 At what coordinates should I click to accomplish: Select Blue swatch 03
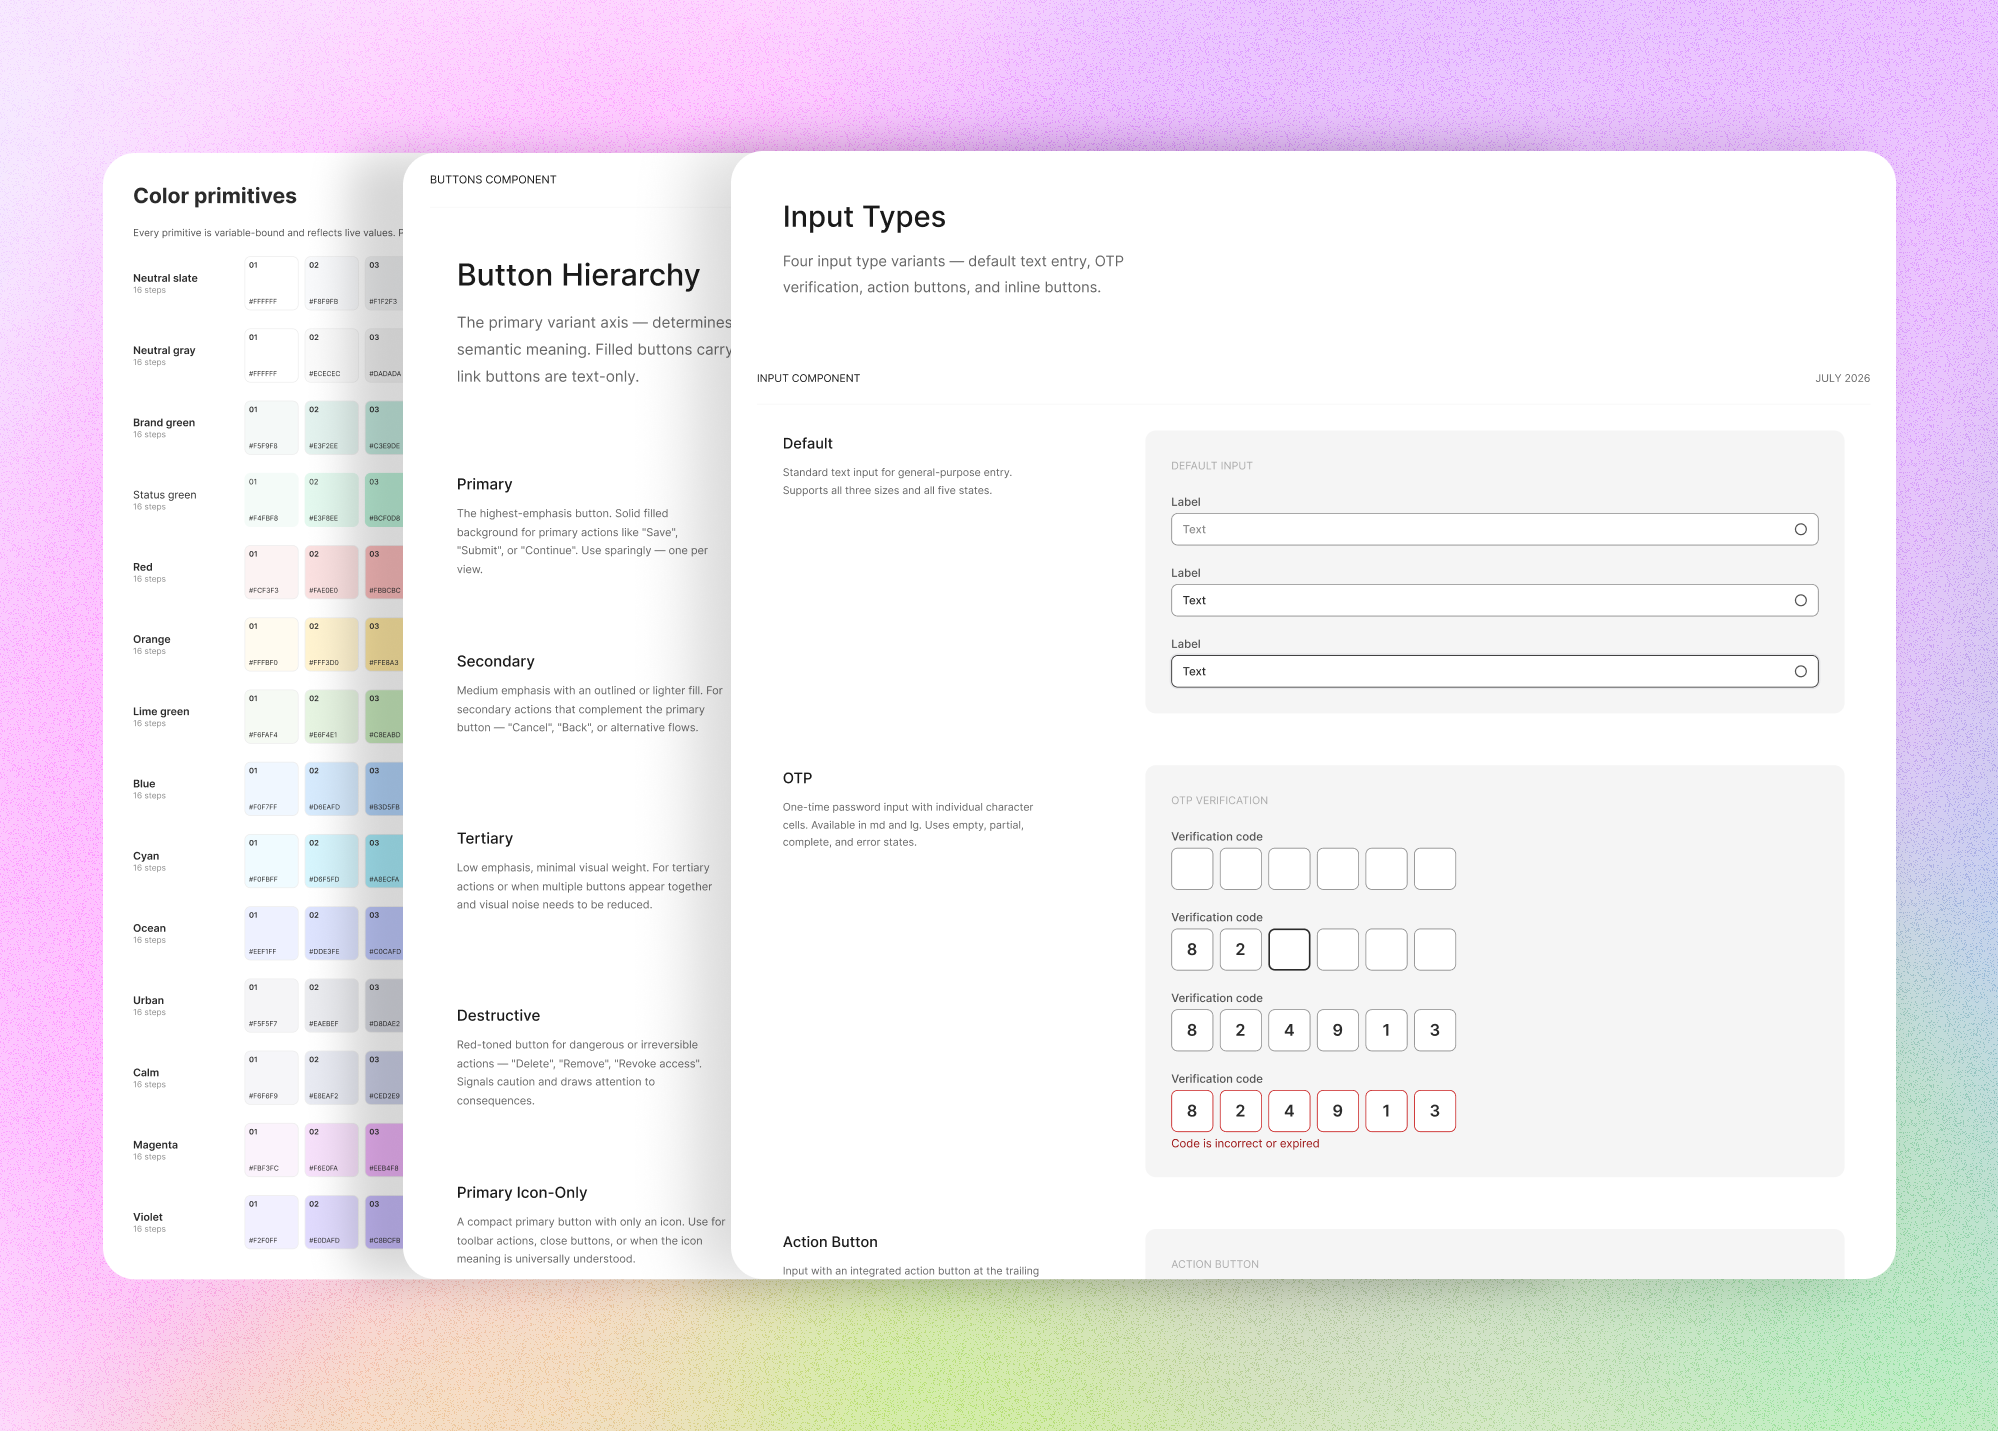(x=385, y=788)
